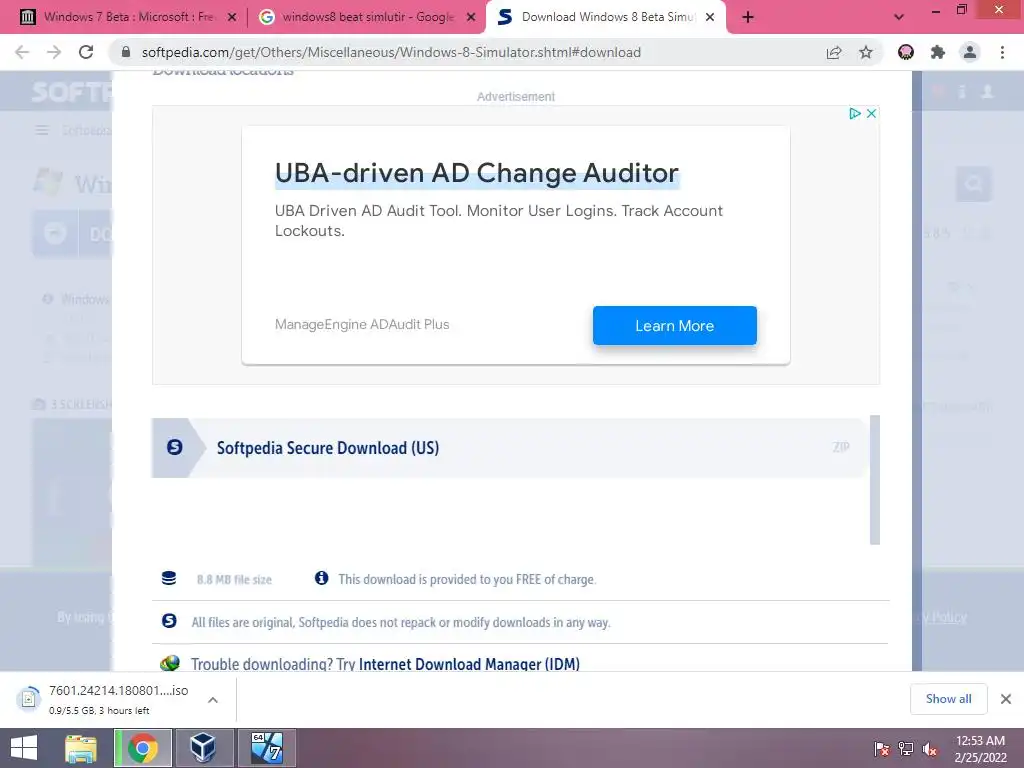Share this page icon in address bar
1024x768 pixels.
pos(834,52)
